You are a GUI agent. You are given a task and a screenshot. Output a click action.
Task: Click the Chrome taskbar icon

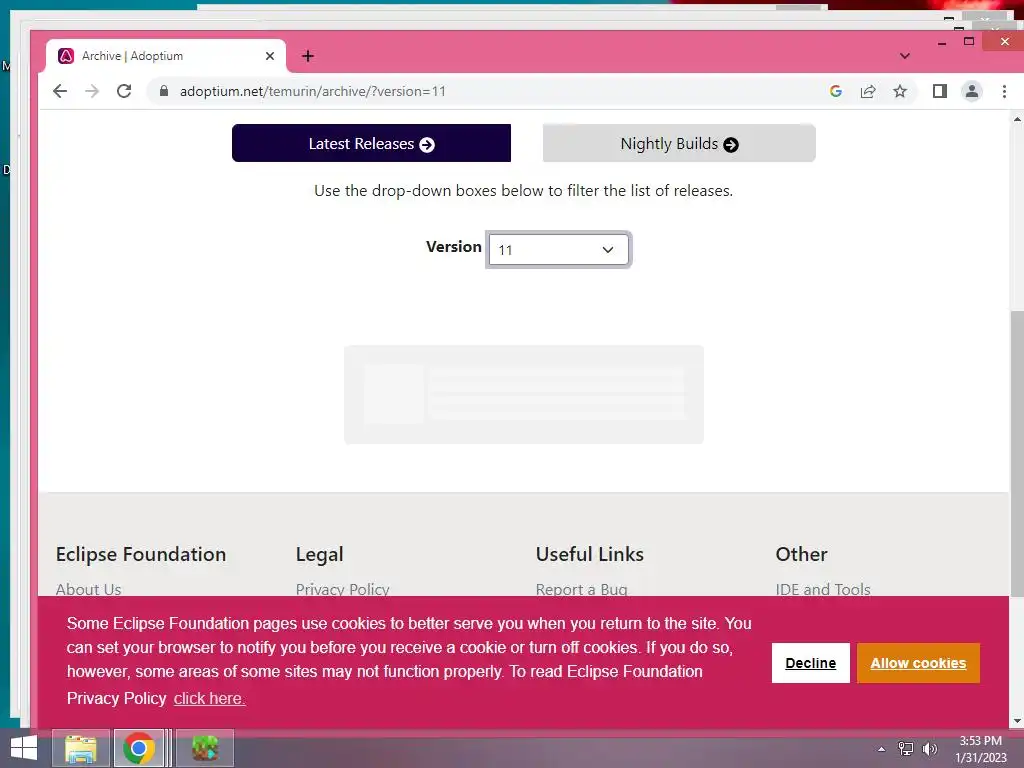pyautogui.click(x=138, y=748)
